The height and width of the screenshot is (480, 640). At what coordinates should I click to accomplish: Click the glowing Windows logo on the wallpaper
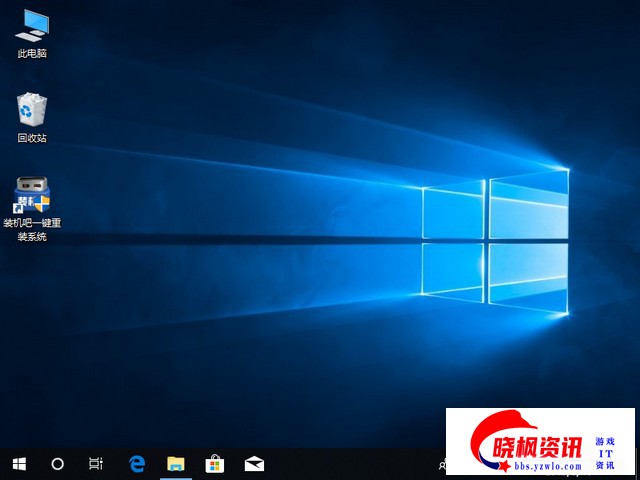(x=495, y=238)
